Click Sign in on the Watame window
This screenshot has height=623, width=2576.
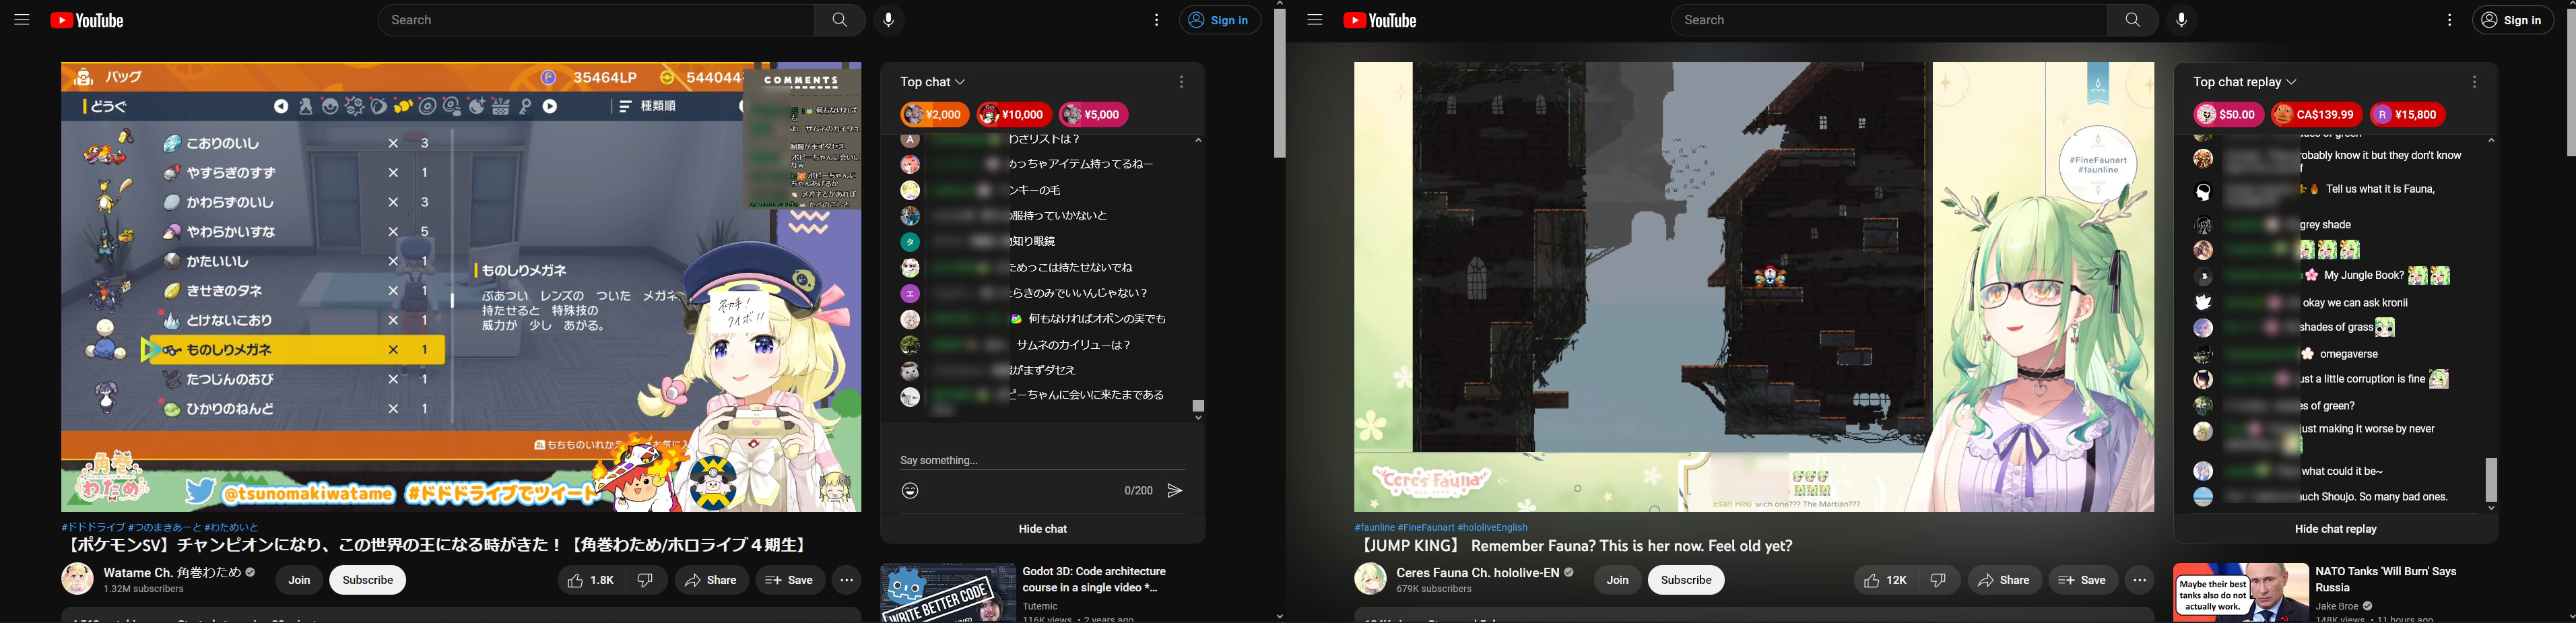point(1220,20)
